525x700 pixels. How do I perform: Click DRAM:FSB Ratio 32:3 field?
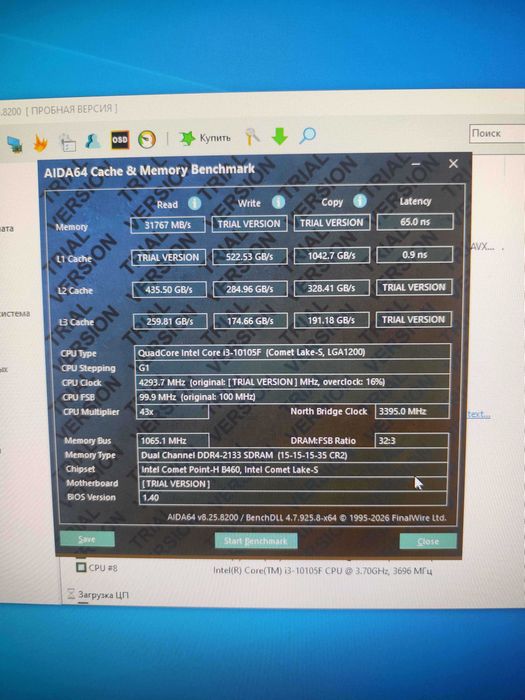click(x=411, y=441)
